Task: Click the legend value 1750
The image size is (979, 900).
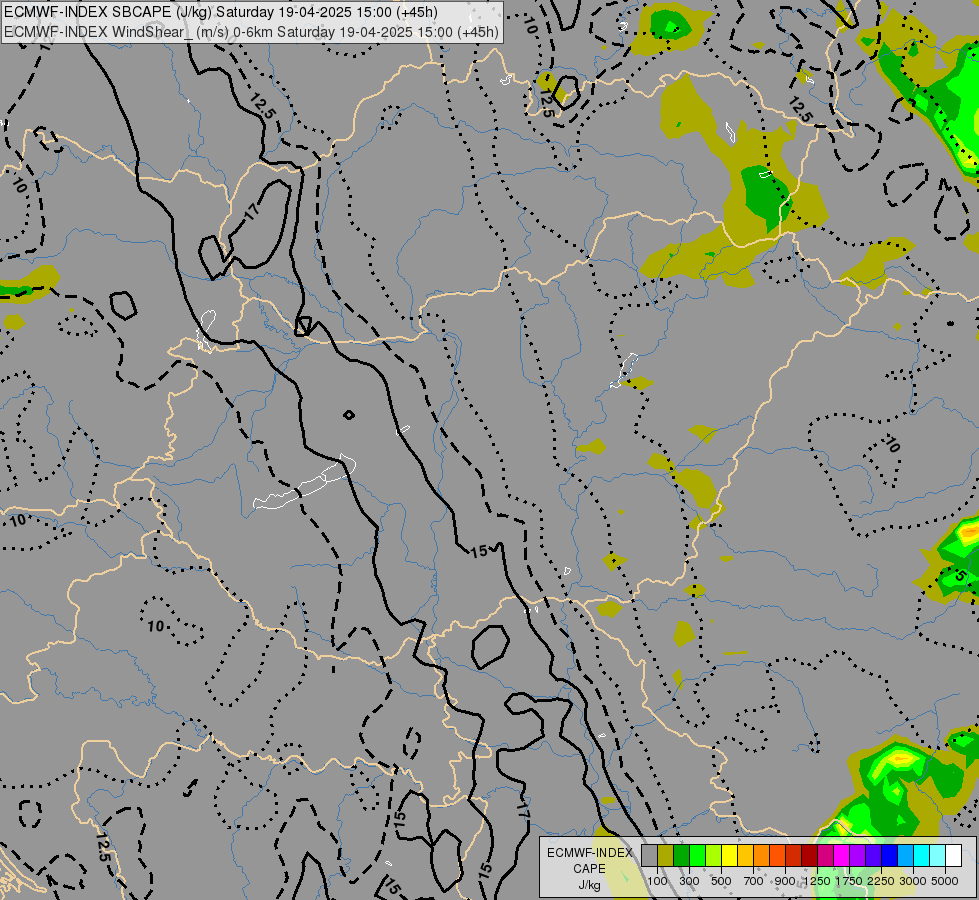Action: click(849, 881)
